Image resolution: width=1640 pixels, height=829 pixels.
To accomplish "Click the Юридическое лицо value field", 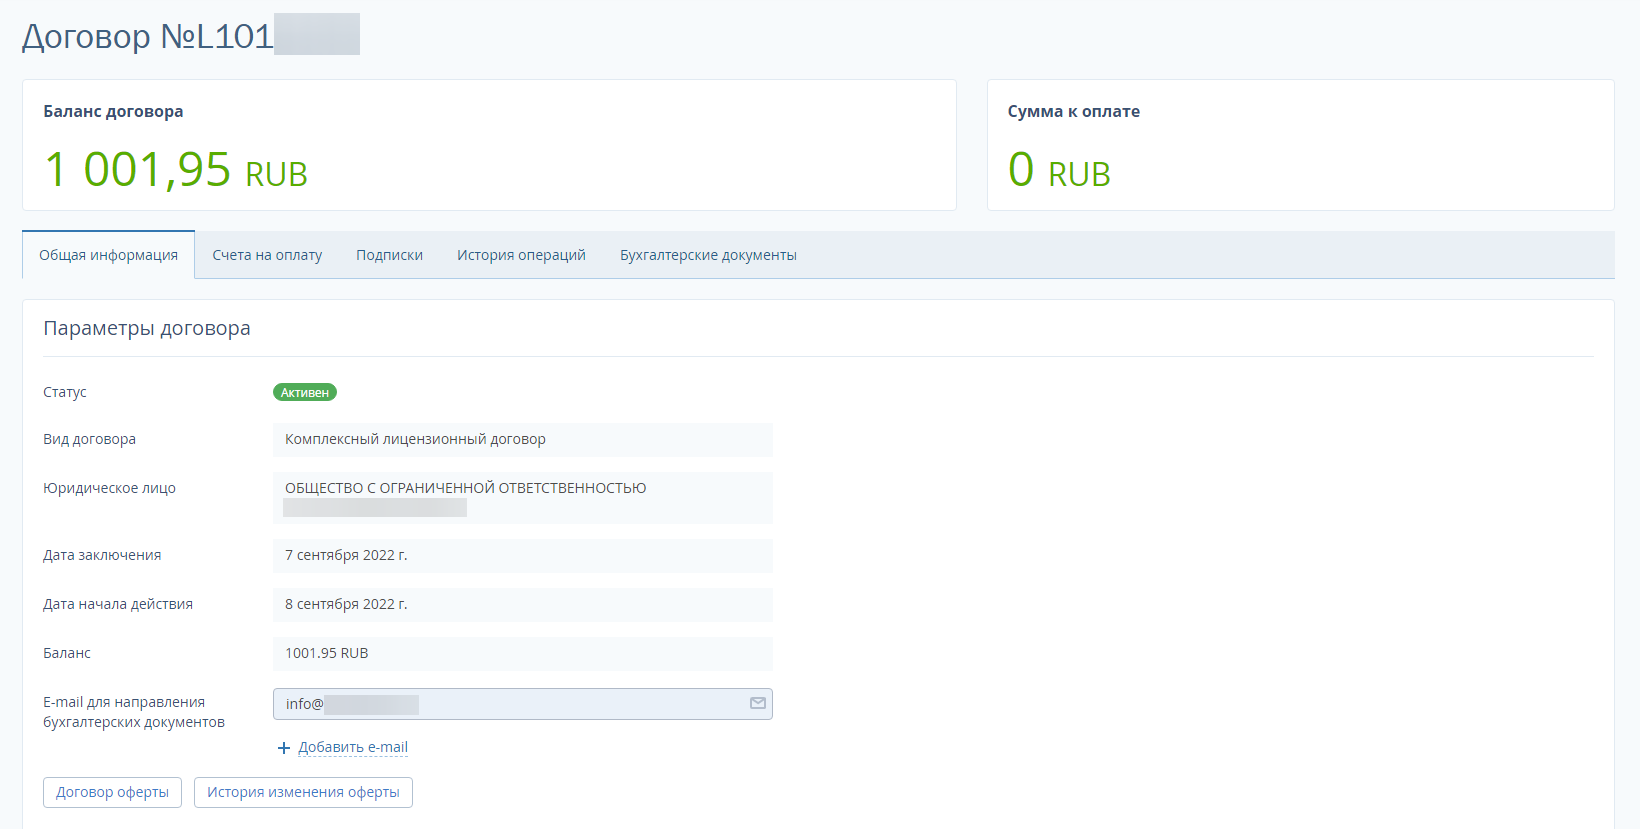I will (523, 498).
